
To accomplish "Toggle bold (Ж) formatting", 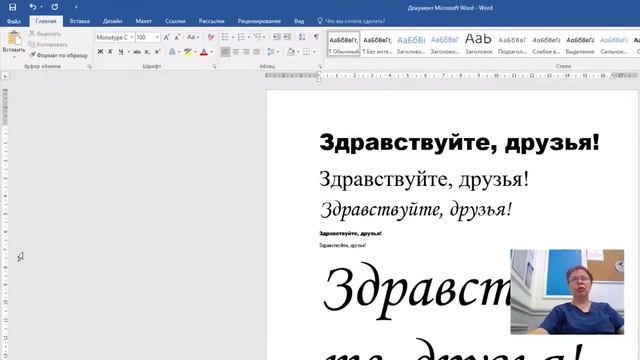I will coord(100,52).
